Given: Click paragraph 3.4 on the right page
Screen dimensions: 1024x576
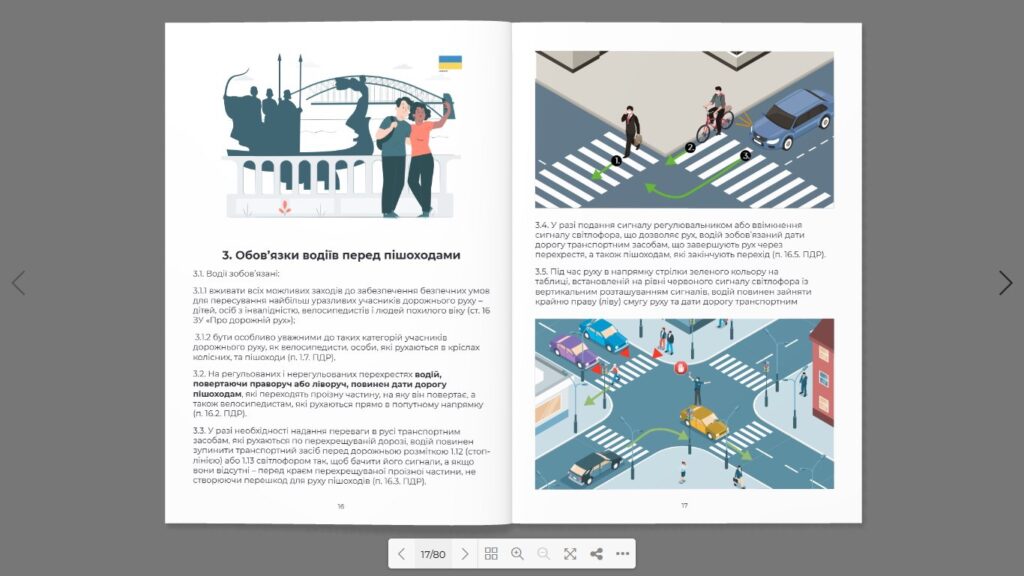Looking at the screenshot, I should point(682,240).
